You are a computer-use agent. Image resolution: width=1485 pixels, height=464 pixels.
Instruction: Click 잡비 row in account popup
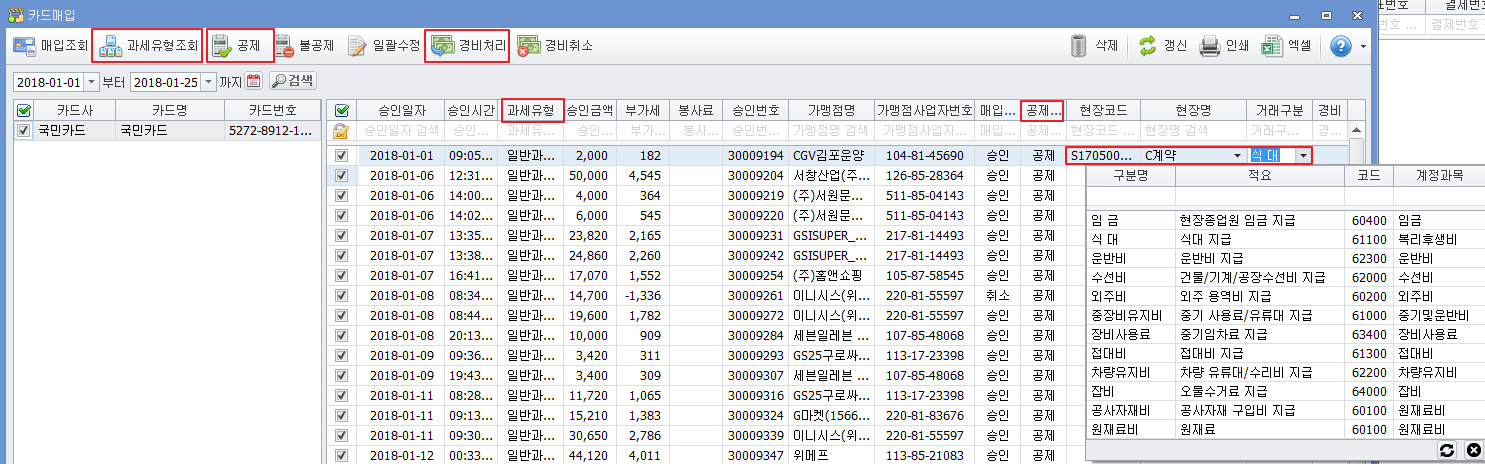[1285, 391]
